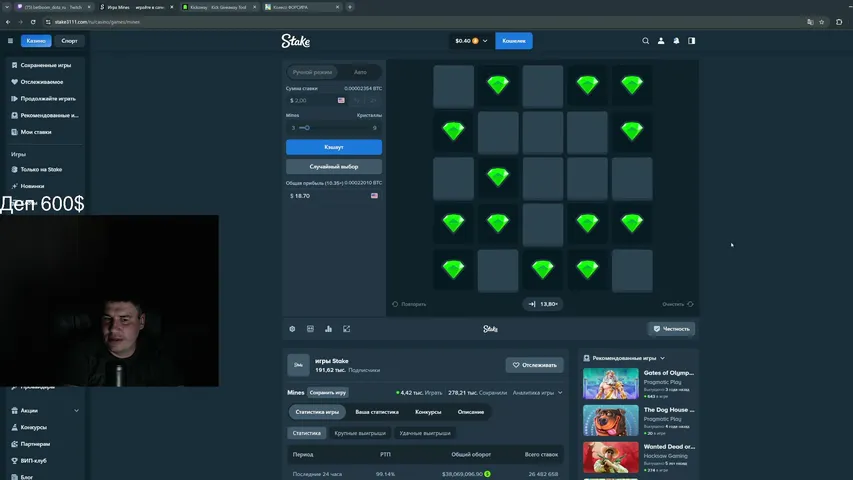Open game settings gear below the board
This screenshot has width=853, height=480.
(x=292, y=329)
